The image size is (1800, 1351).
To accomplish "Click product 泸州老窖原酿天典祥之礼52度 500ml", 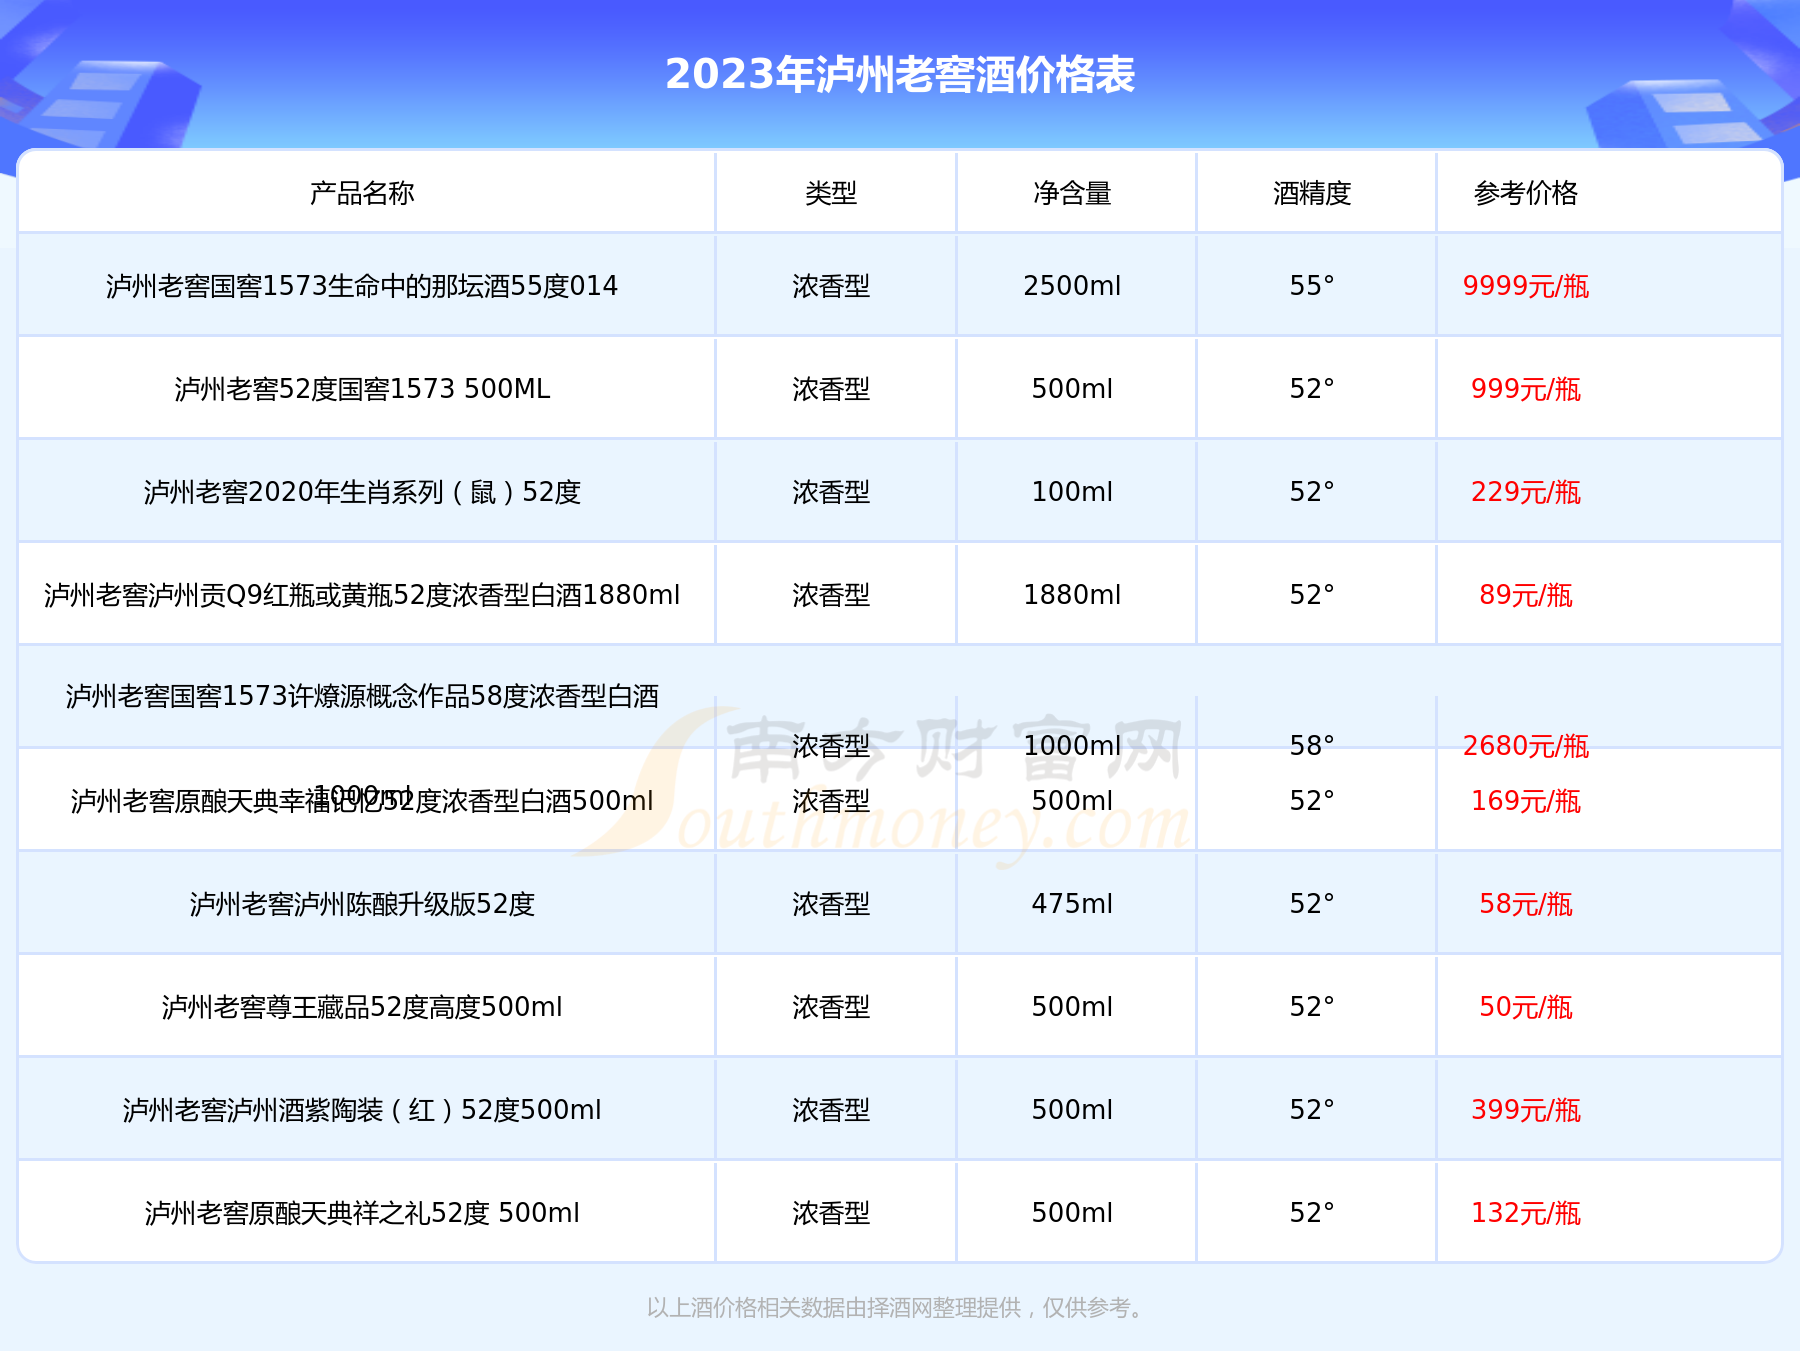I will 362,1213.
